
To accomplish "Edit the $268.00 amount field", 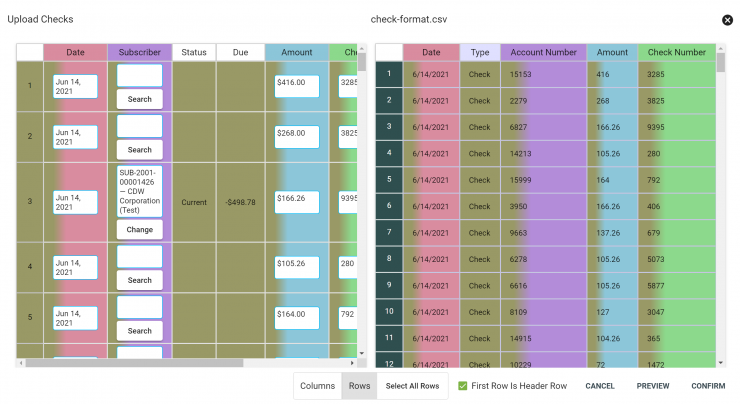I will tap(297, 137).
